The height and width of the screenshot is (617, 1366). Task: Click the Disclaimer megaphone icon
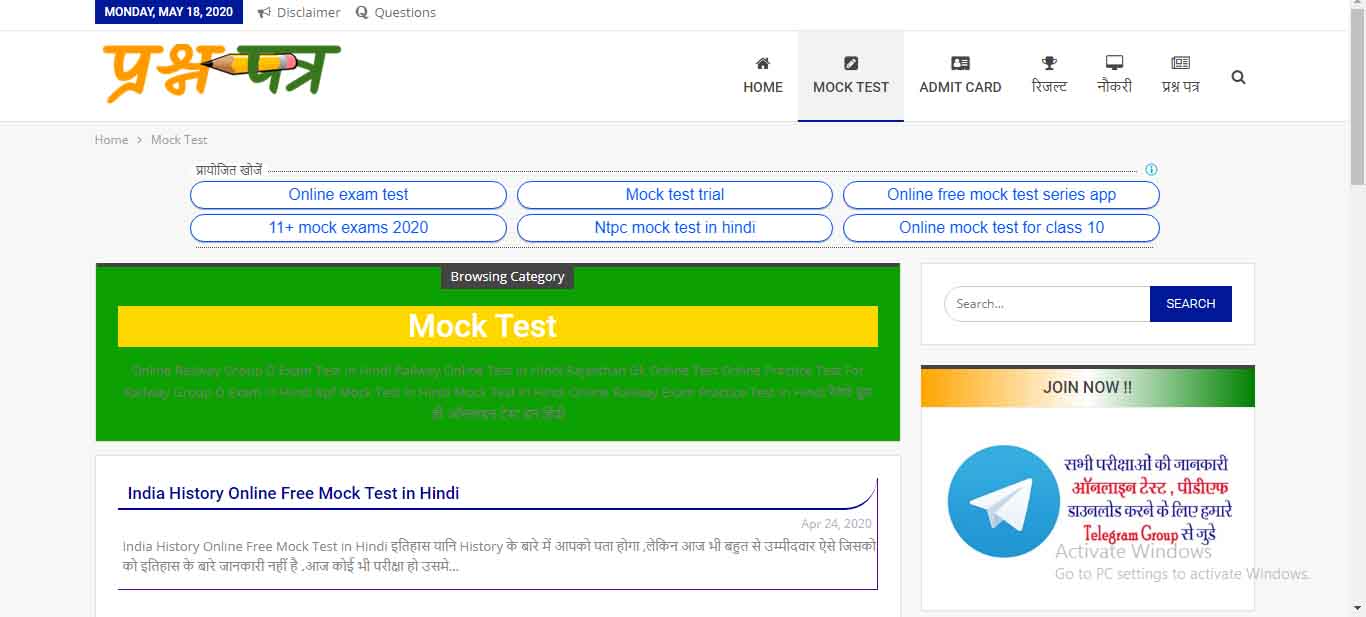(262, 12)
